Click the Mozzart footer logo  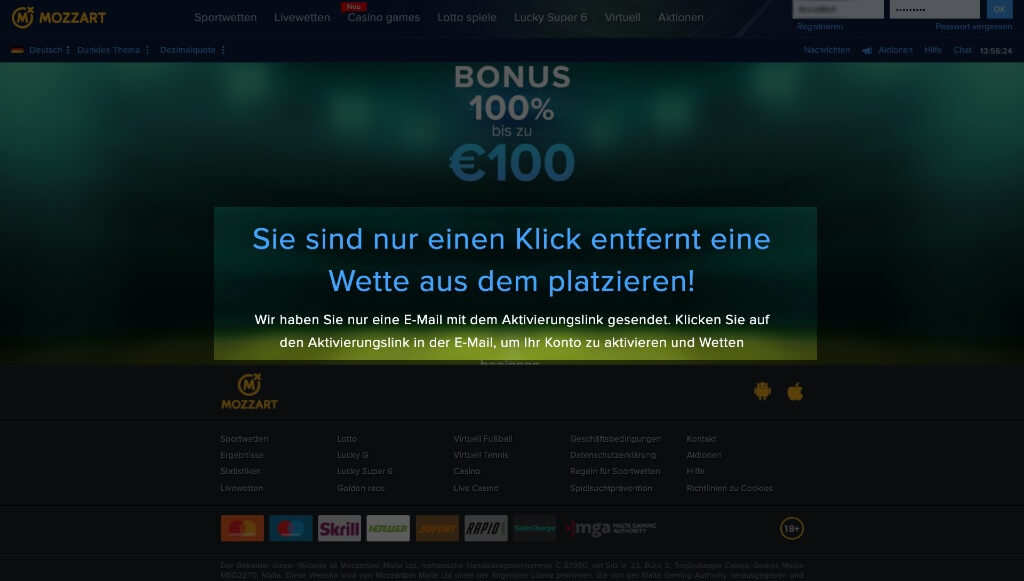point(249,392)
